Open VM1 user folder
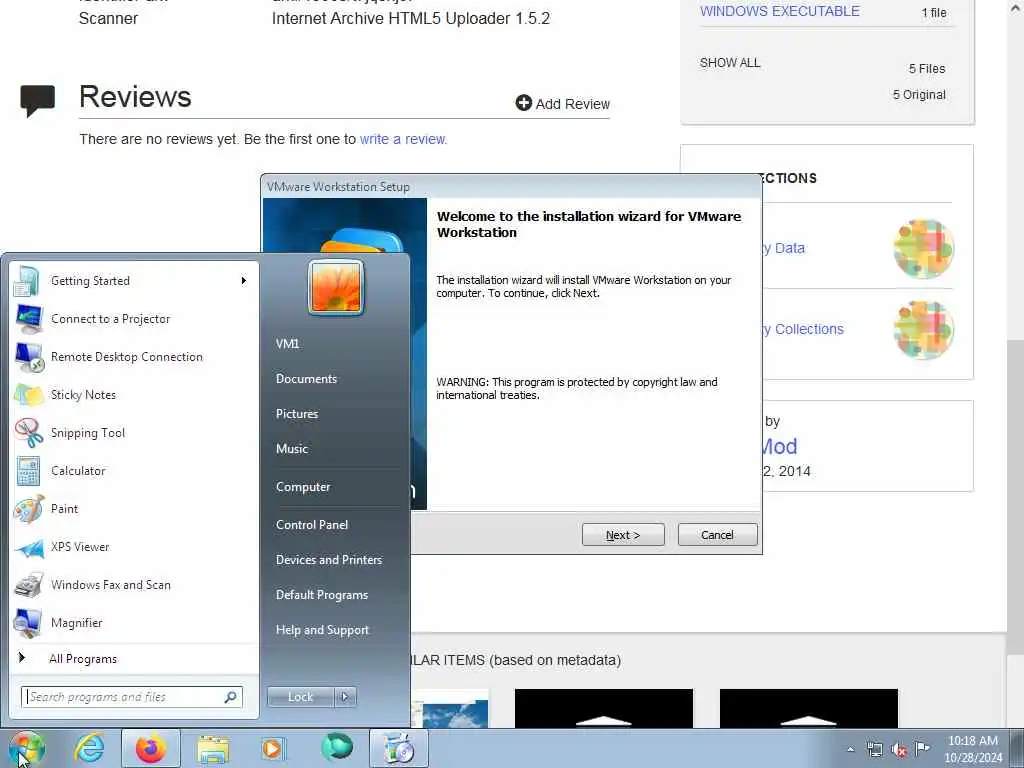The width and height of the screenshot is (1024, 768). click(287, 344)
